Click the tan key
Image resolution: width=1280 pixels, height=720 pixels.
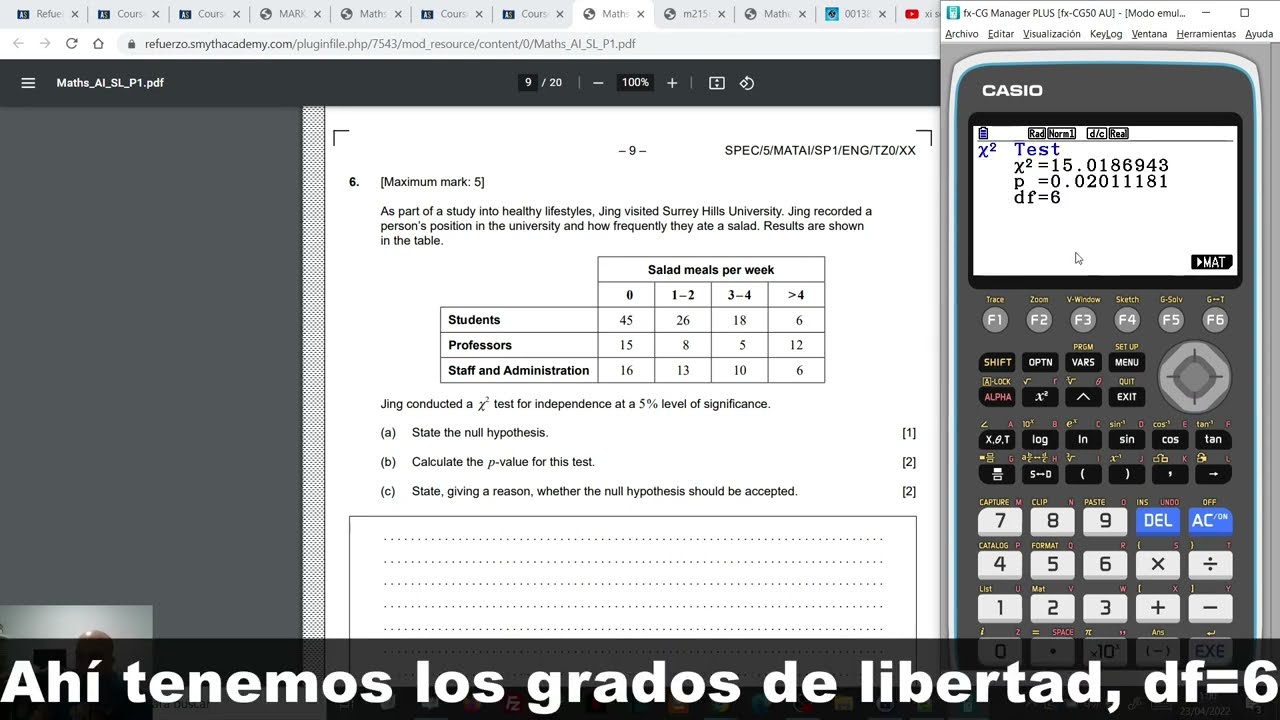pos(1213,439)
